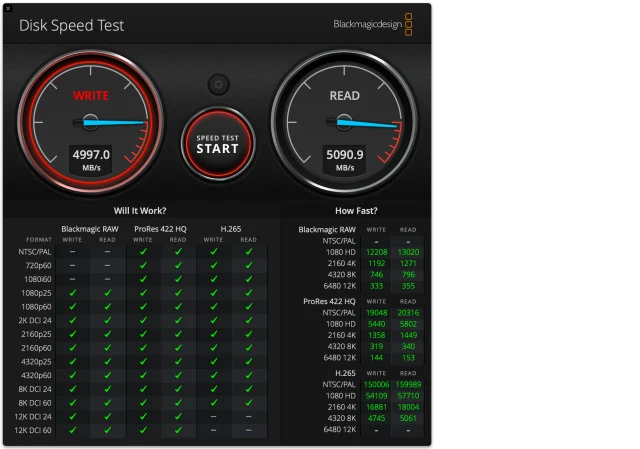This screenshot has width=640, height=449.
Task: Click Blackmagic RAW write dash for NTSC/PAL
Action: [73, 252]
